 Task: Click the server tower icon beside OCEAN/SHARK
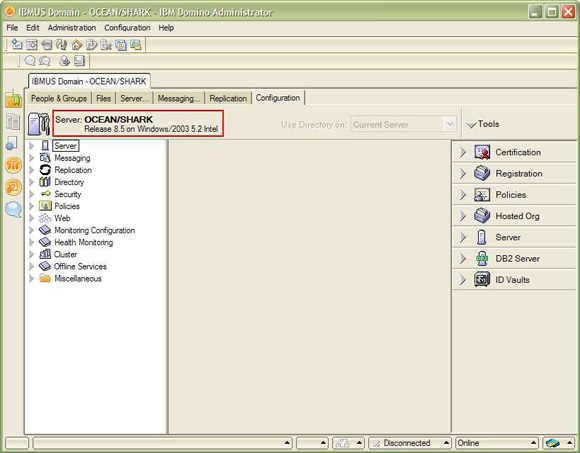[38, 124]
